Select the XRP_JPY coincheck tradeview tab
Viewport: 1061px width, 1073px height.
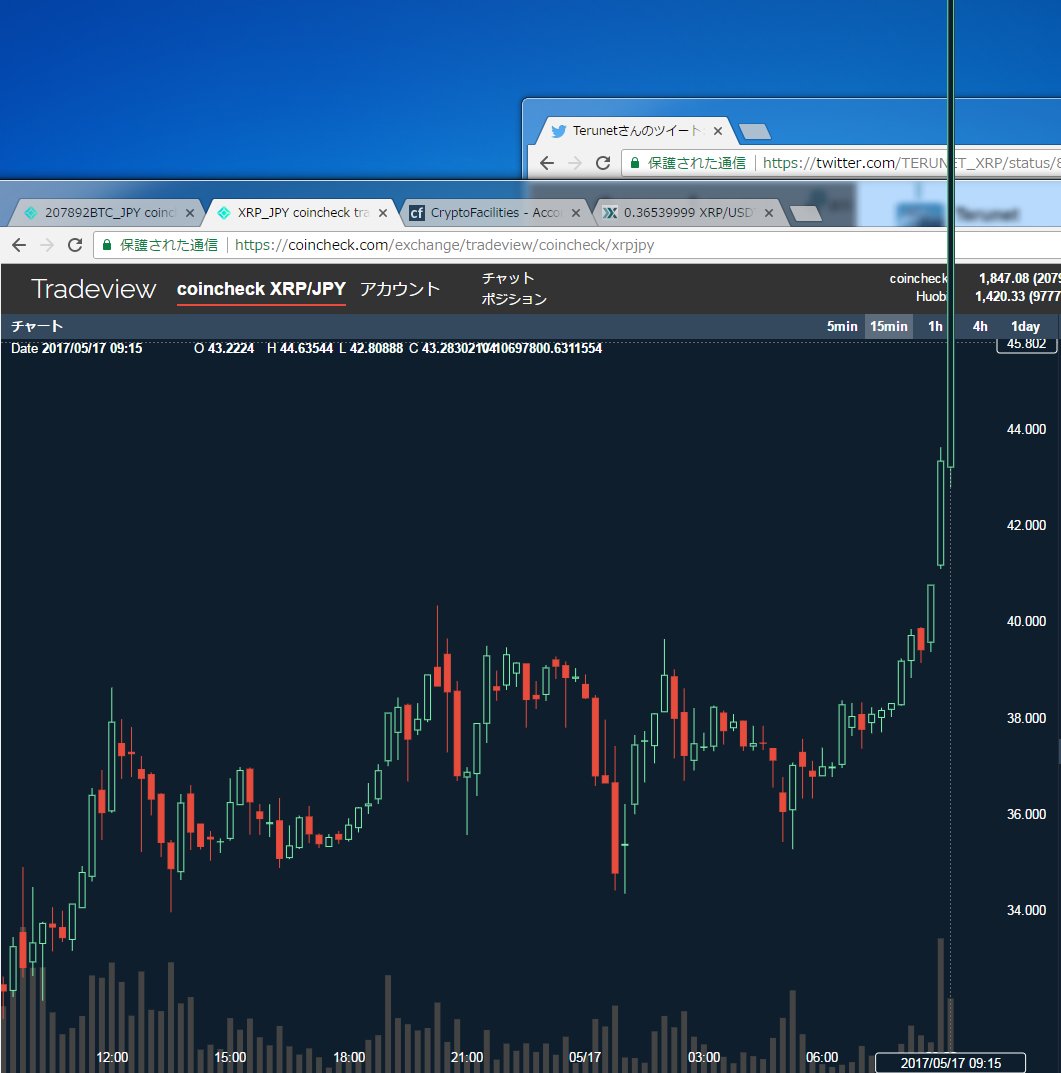(301, 213)
